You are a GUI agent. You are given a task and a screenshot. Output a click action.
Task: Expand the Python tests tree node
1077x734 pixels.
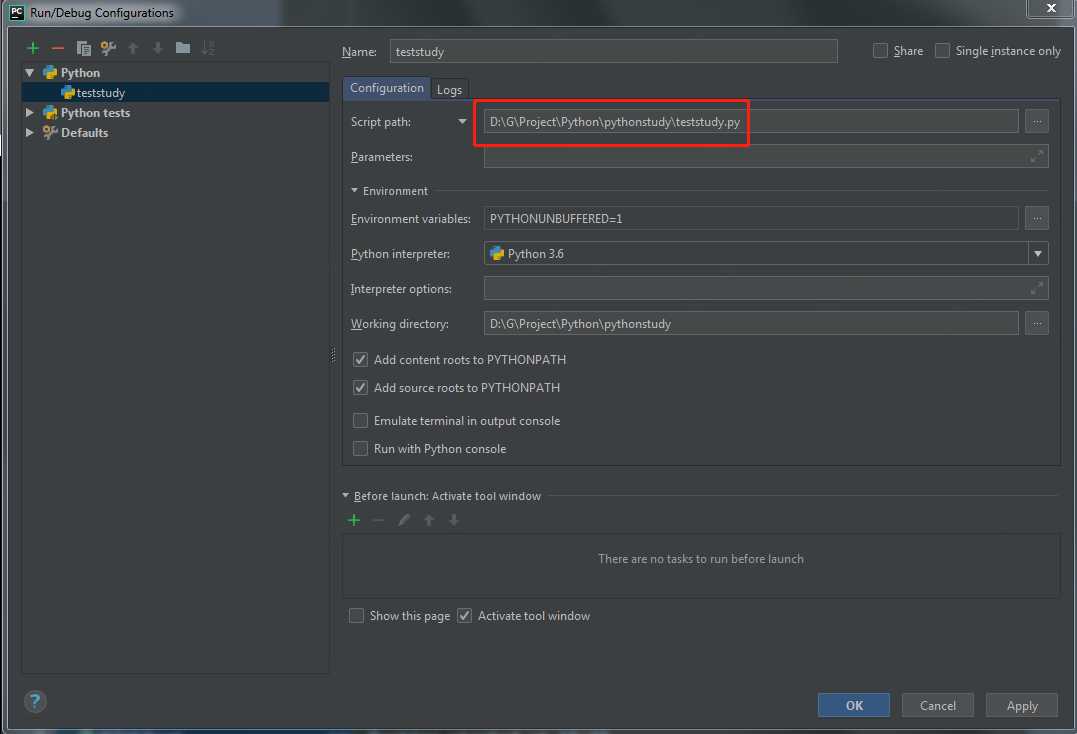(x=30, y=112)
